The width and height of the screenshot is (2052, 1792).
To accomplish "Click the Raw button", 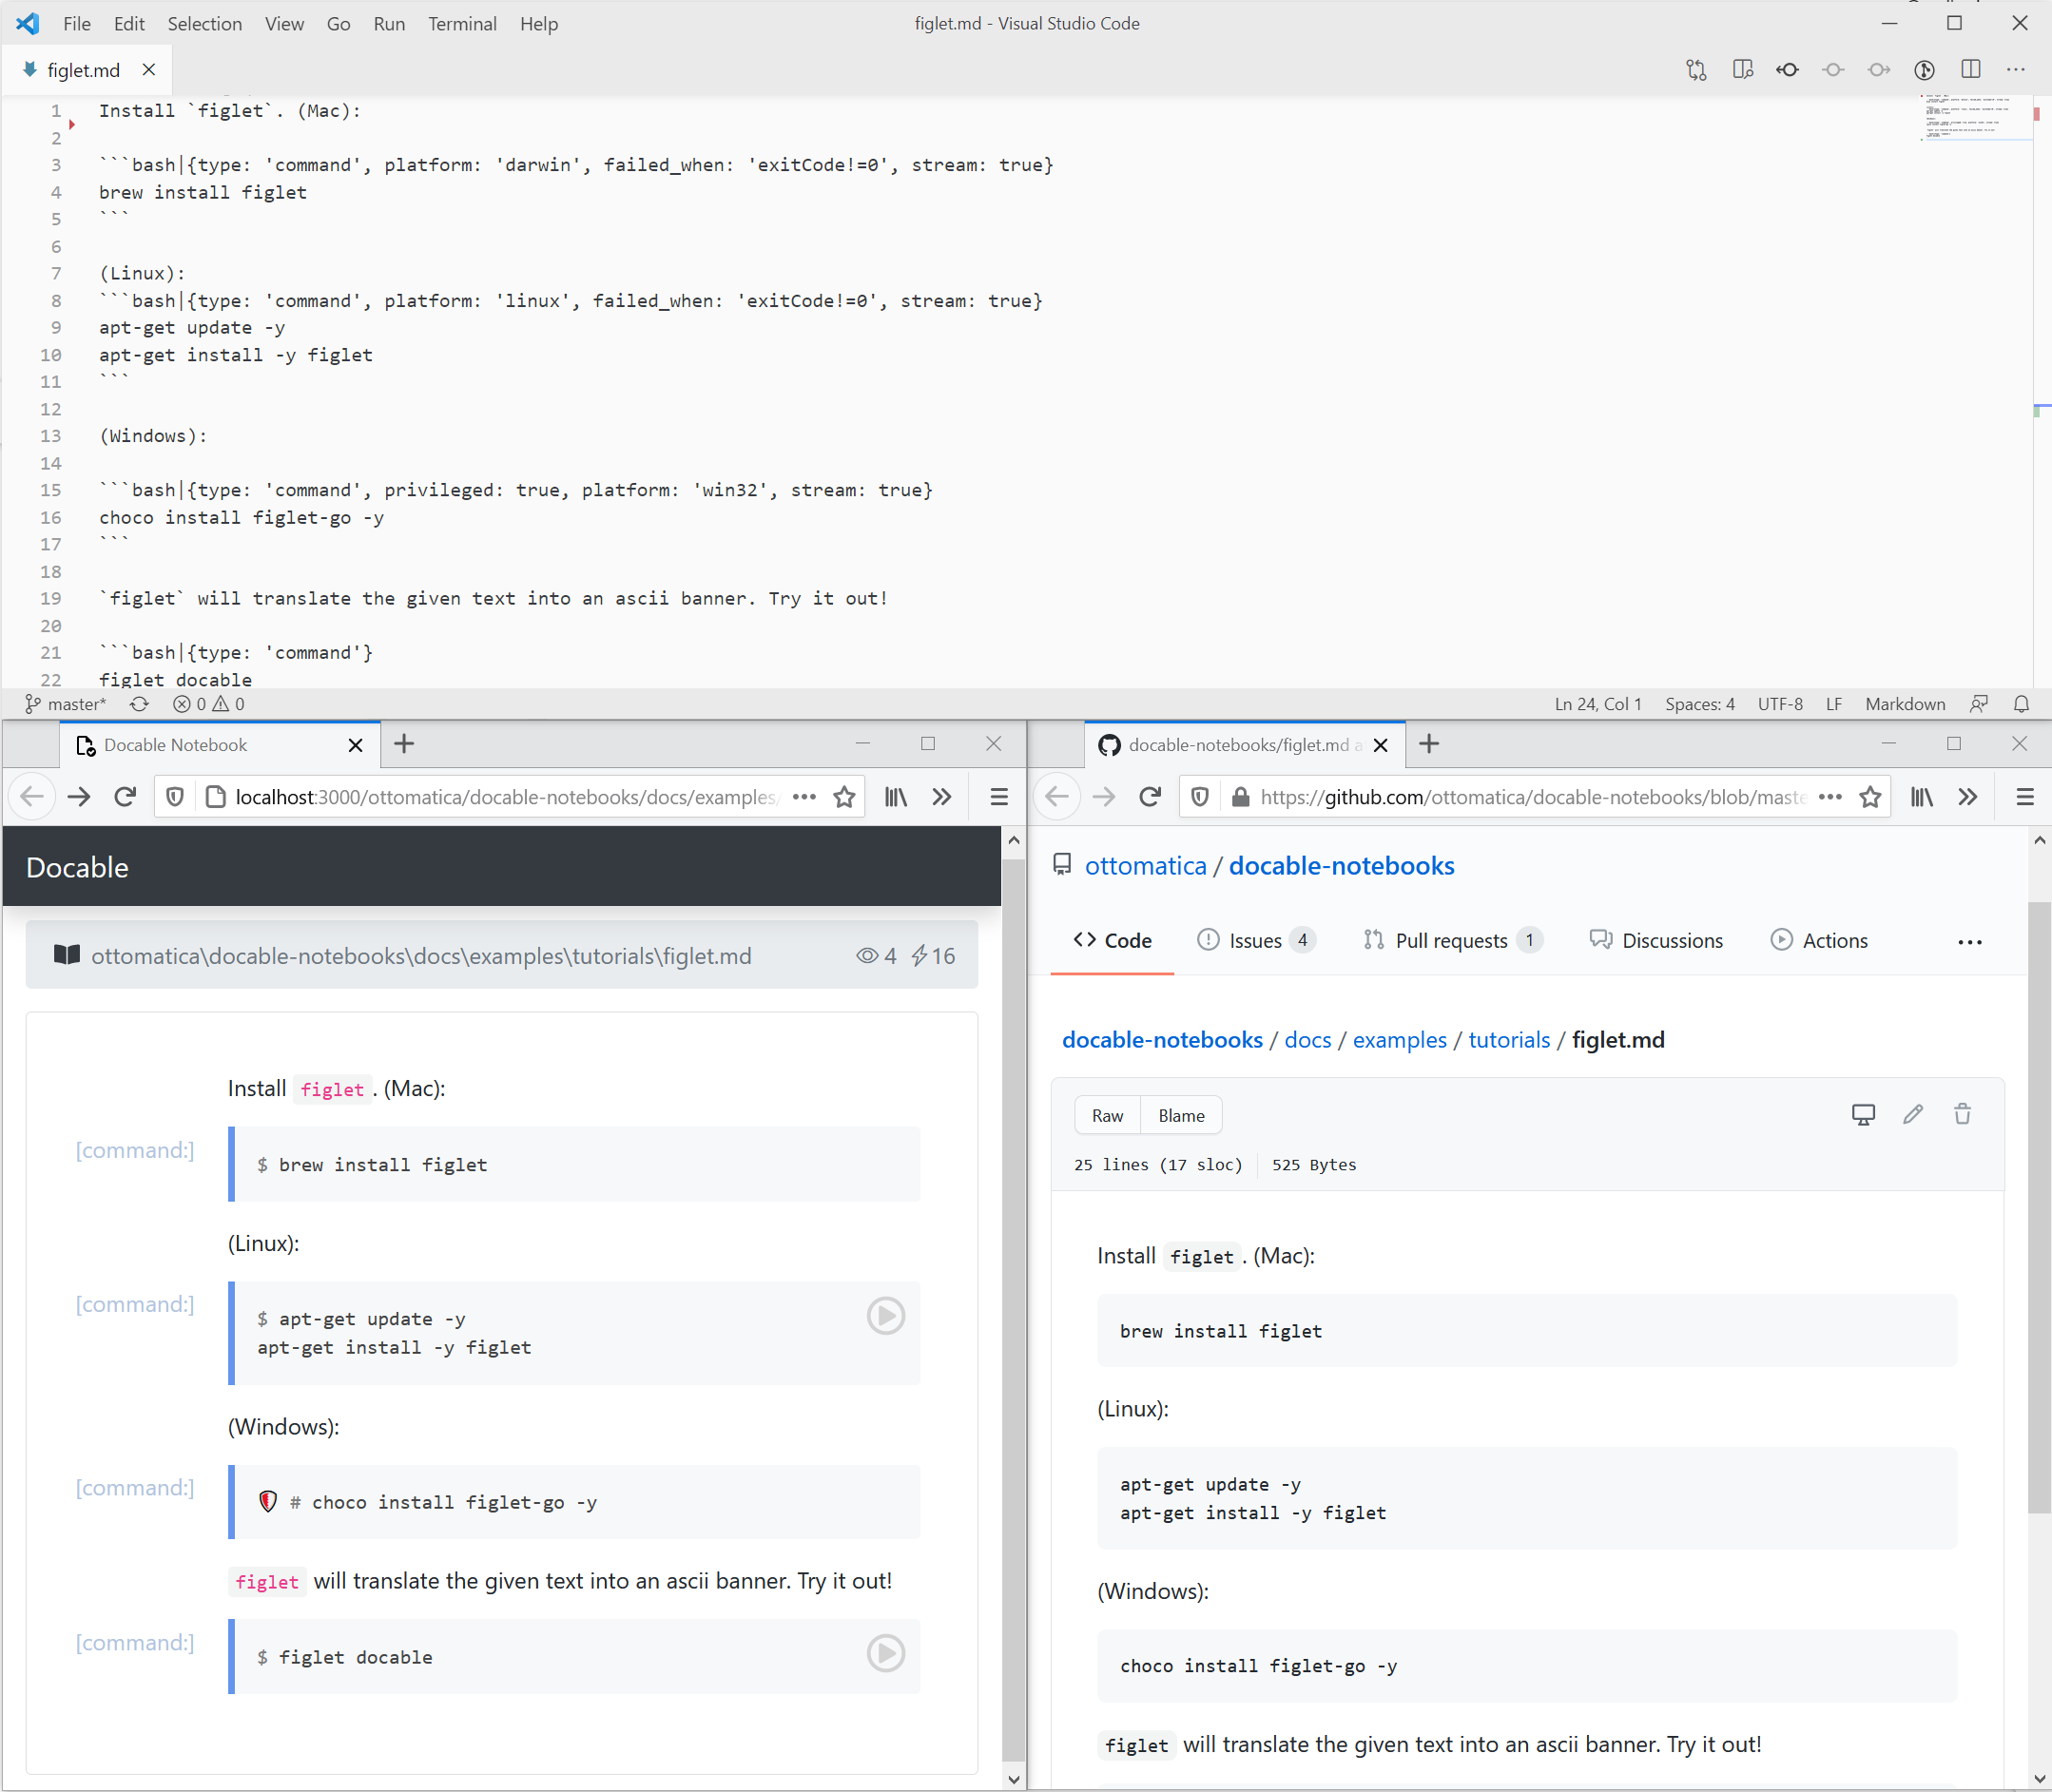I will tap(1107, 1115).
